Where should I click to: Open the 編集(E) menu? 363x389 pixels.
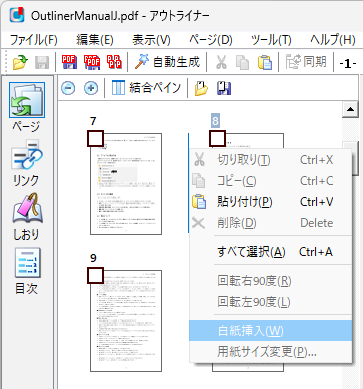[x=95, y=40]
